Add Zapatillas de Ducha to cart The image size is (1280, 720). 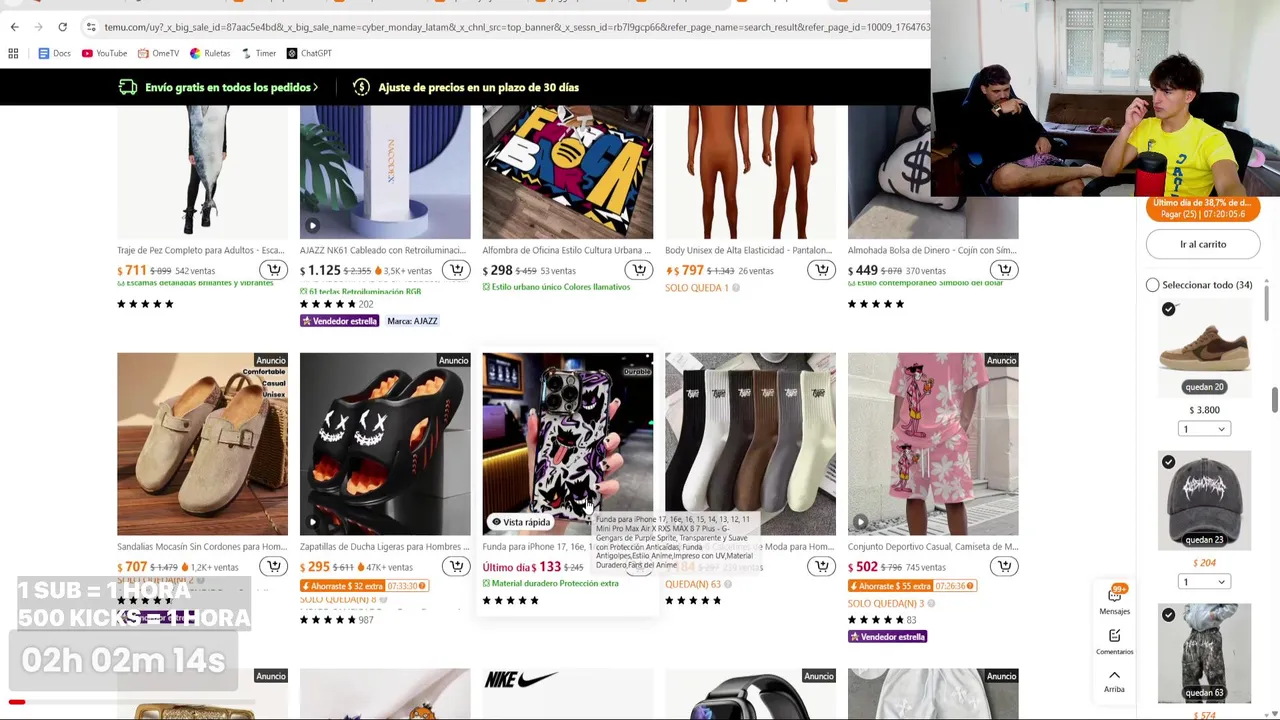point(456,566)
